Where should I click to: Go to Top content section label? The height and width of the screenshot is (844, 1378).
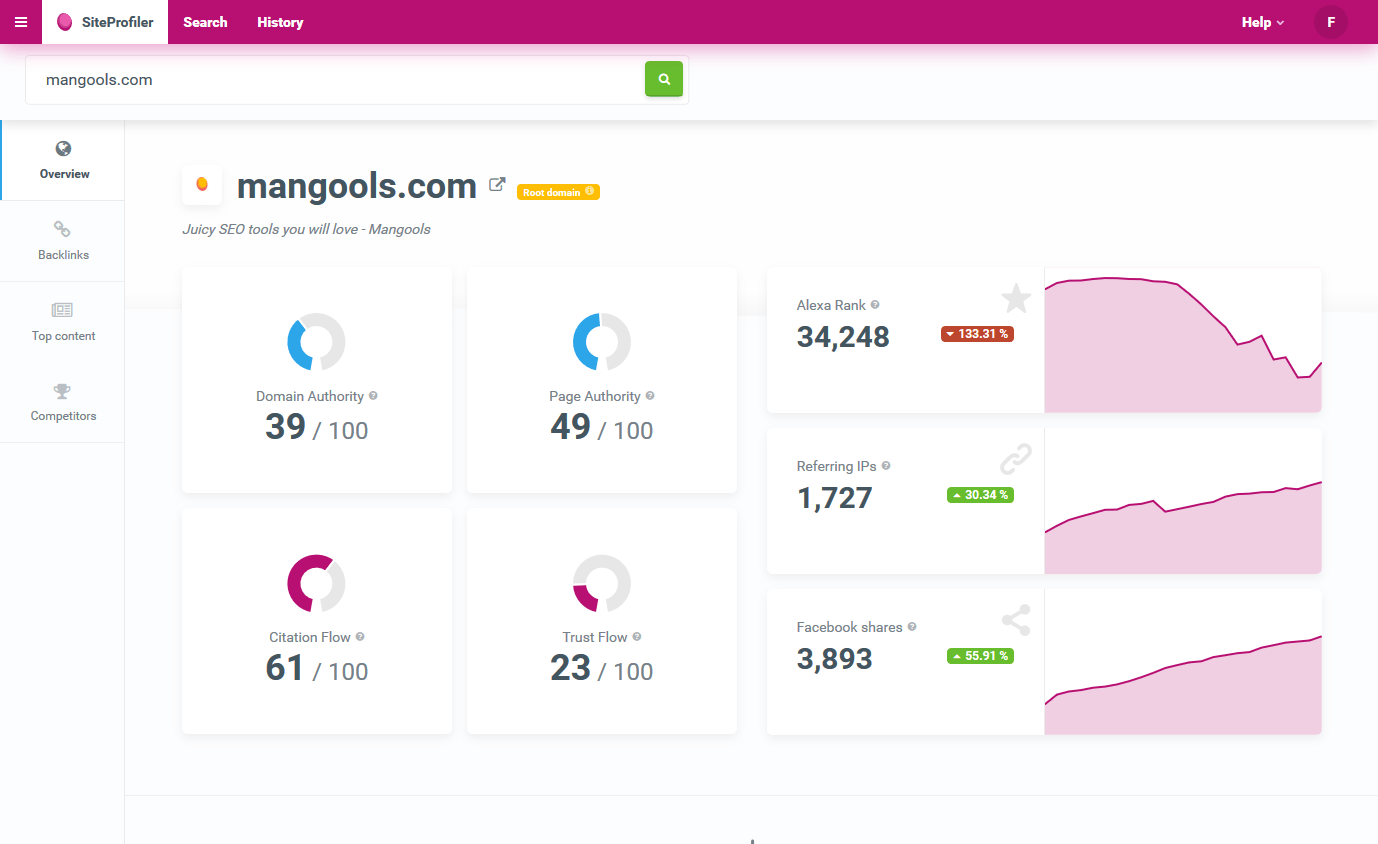(63, 336)
